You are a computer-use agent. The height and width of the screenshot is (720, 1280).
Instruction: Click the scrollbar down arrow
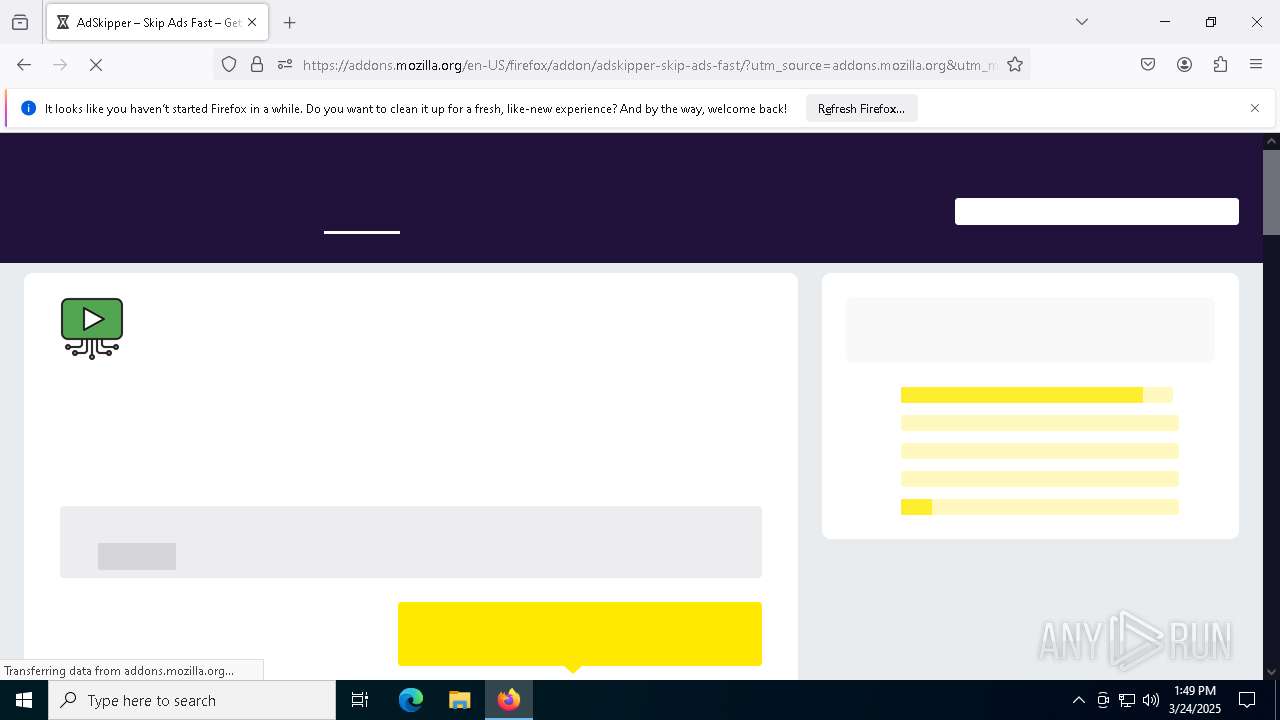tap(1271, 672)
